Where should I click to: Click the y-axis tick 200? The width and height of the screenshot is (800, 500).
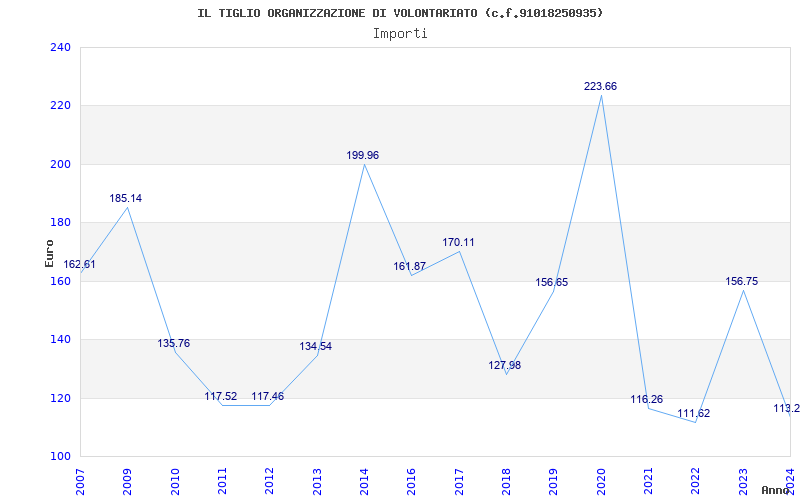pos(60,164)
